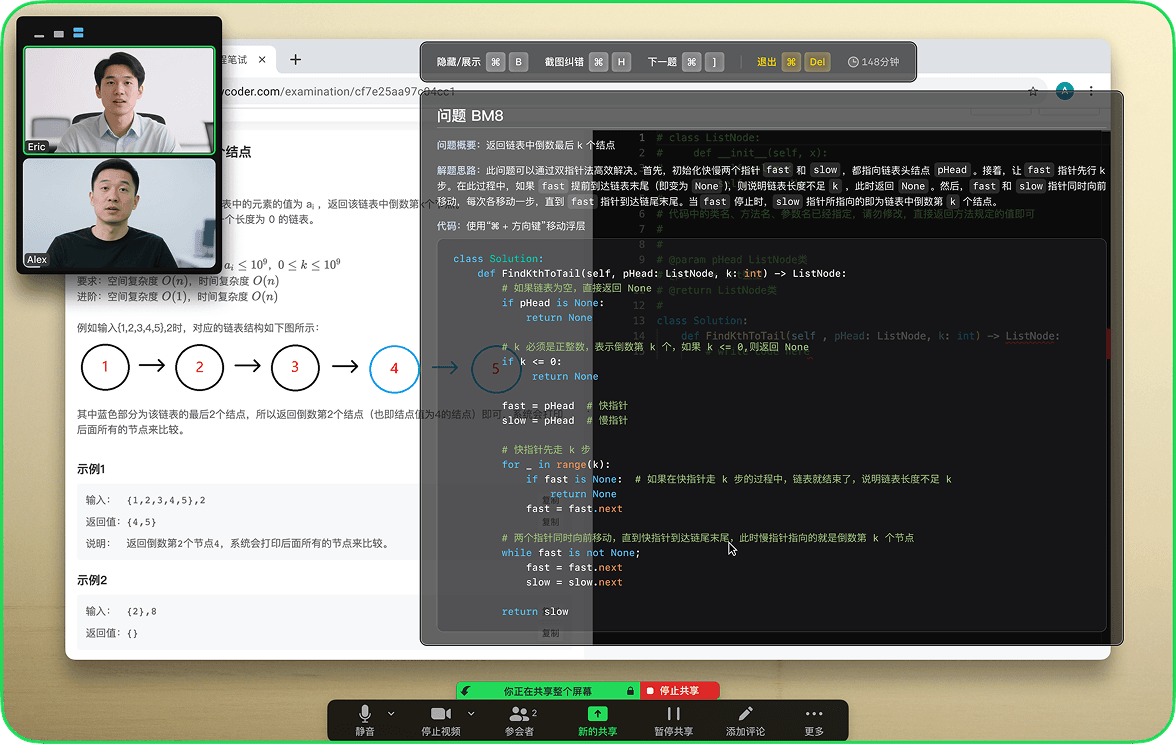This screenshot has width=1176, height=745.
Task: Click the 示例2 heading
Action: tap(92, 580)
